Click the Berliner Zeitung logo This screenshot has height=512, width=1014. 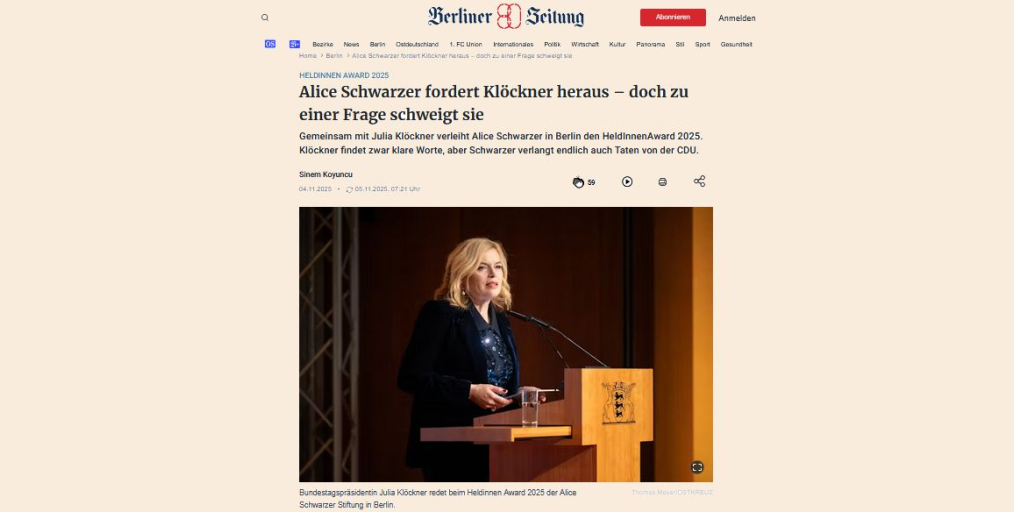[506, 16]
